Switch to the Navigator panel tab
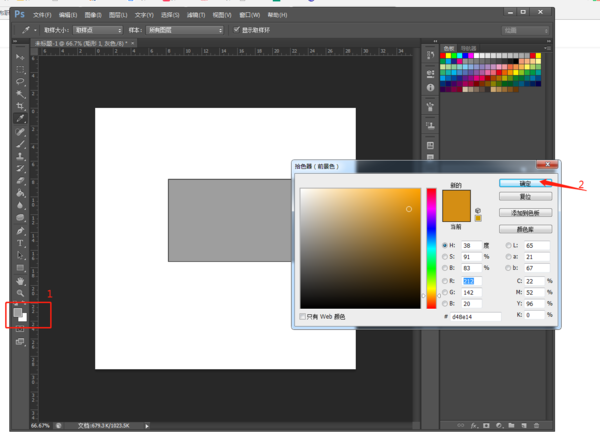Image resolution: width=600 pixels, height=434 pixels. pos(468,48)
